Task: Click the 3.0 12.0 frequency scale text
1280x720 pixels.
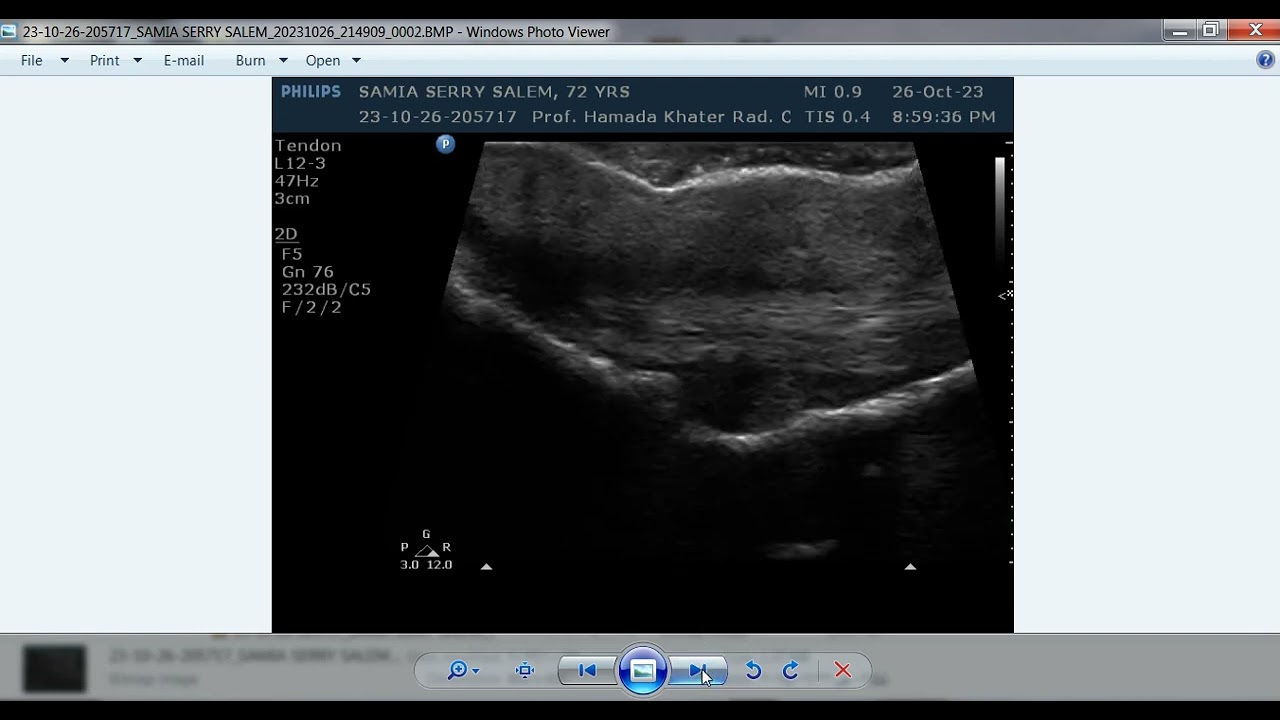Action: pyautogui.click(x=427, y=565)
